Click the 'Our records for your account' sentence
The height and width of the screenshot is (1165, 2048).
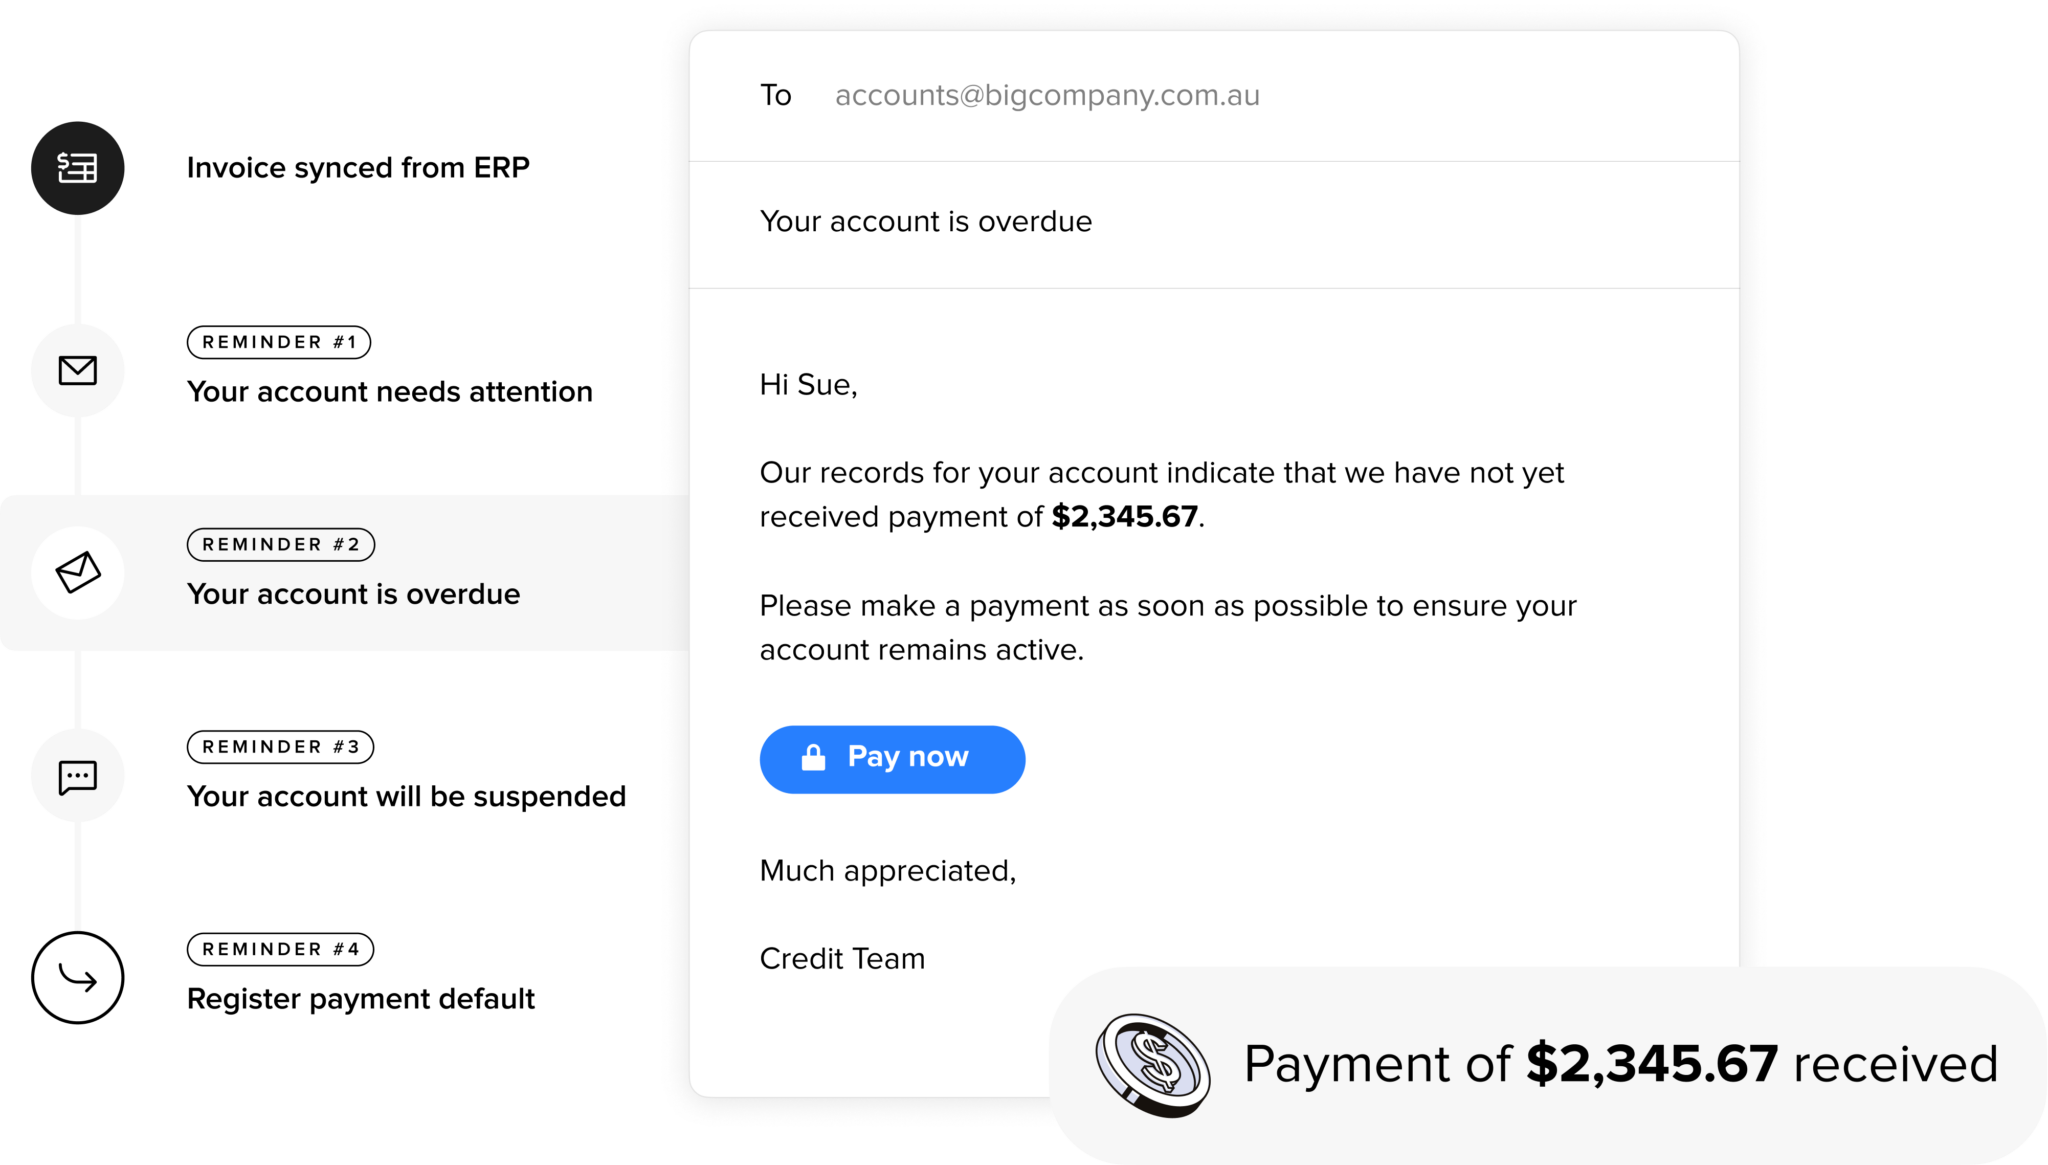click(x=1161, y=473)
